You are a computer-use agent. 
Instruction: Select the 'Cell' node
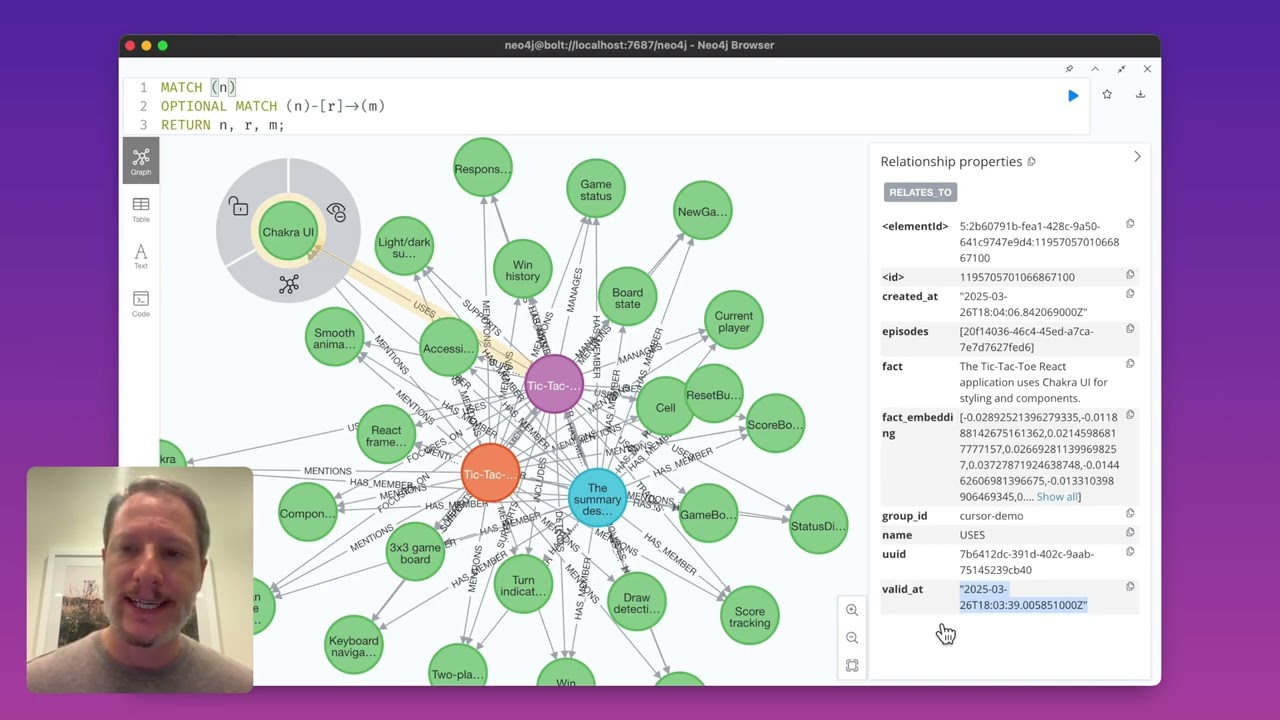pos(665,408)
